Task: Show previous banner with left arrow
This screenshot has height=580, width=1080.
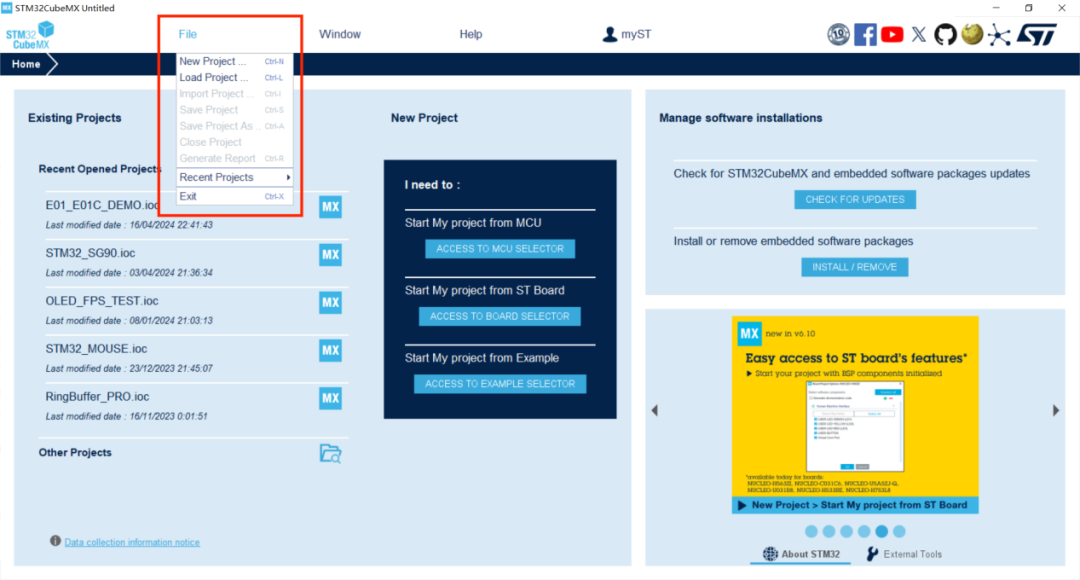Action: pos(654,411)
